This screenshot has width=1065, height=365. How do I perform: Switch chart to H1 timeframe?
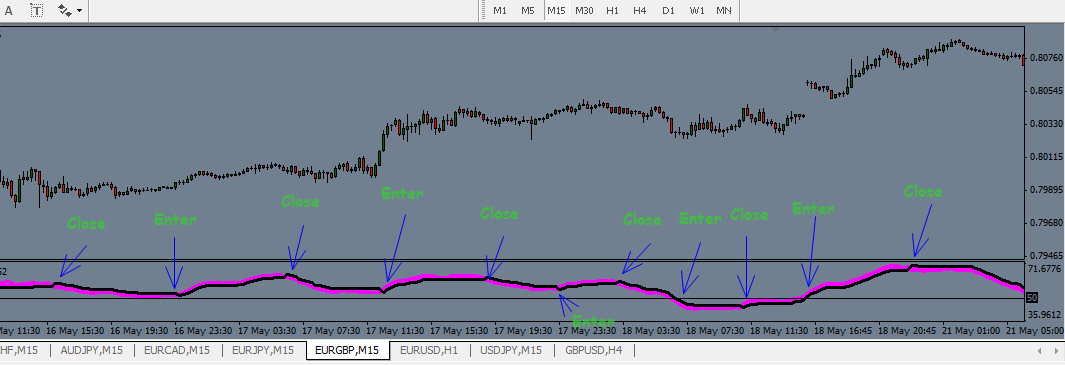coord(612,10)
